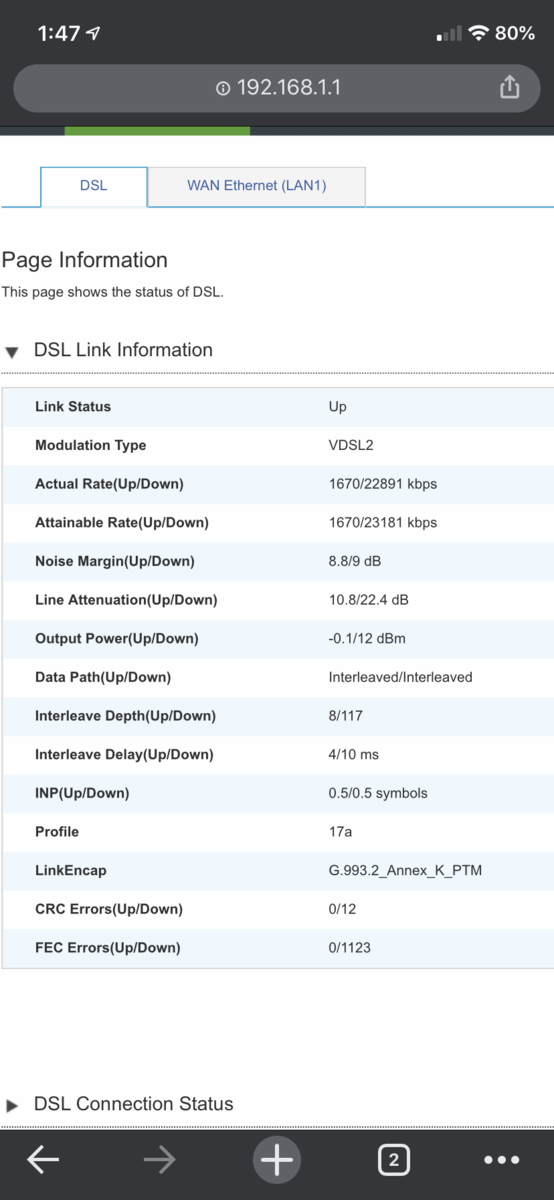Tap the FEC Errors value 0/1123
554x1200 pixels.
(x=349, y=947)
